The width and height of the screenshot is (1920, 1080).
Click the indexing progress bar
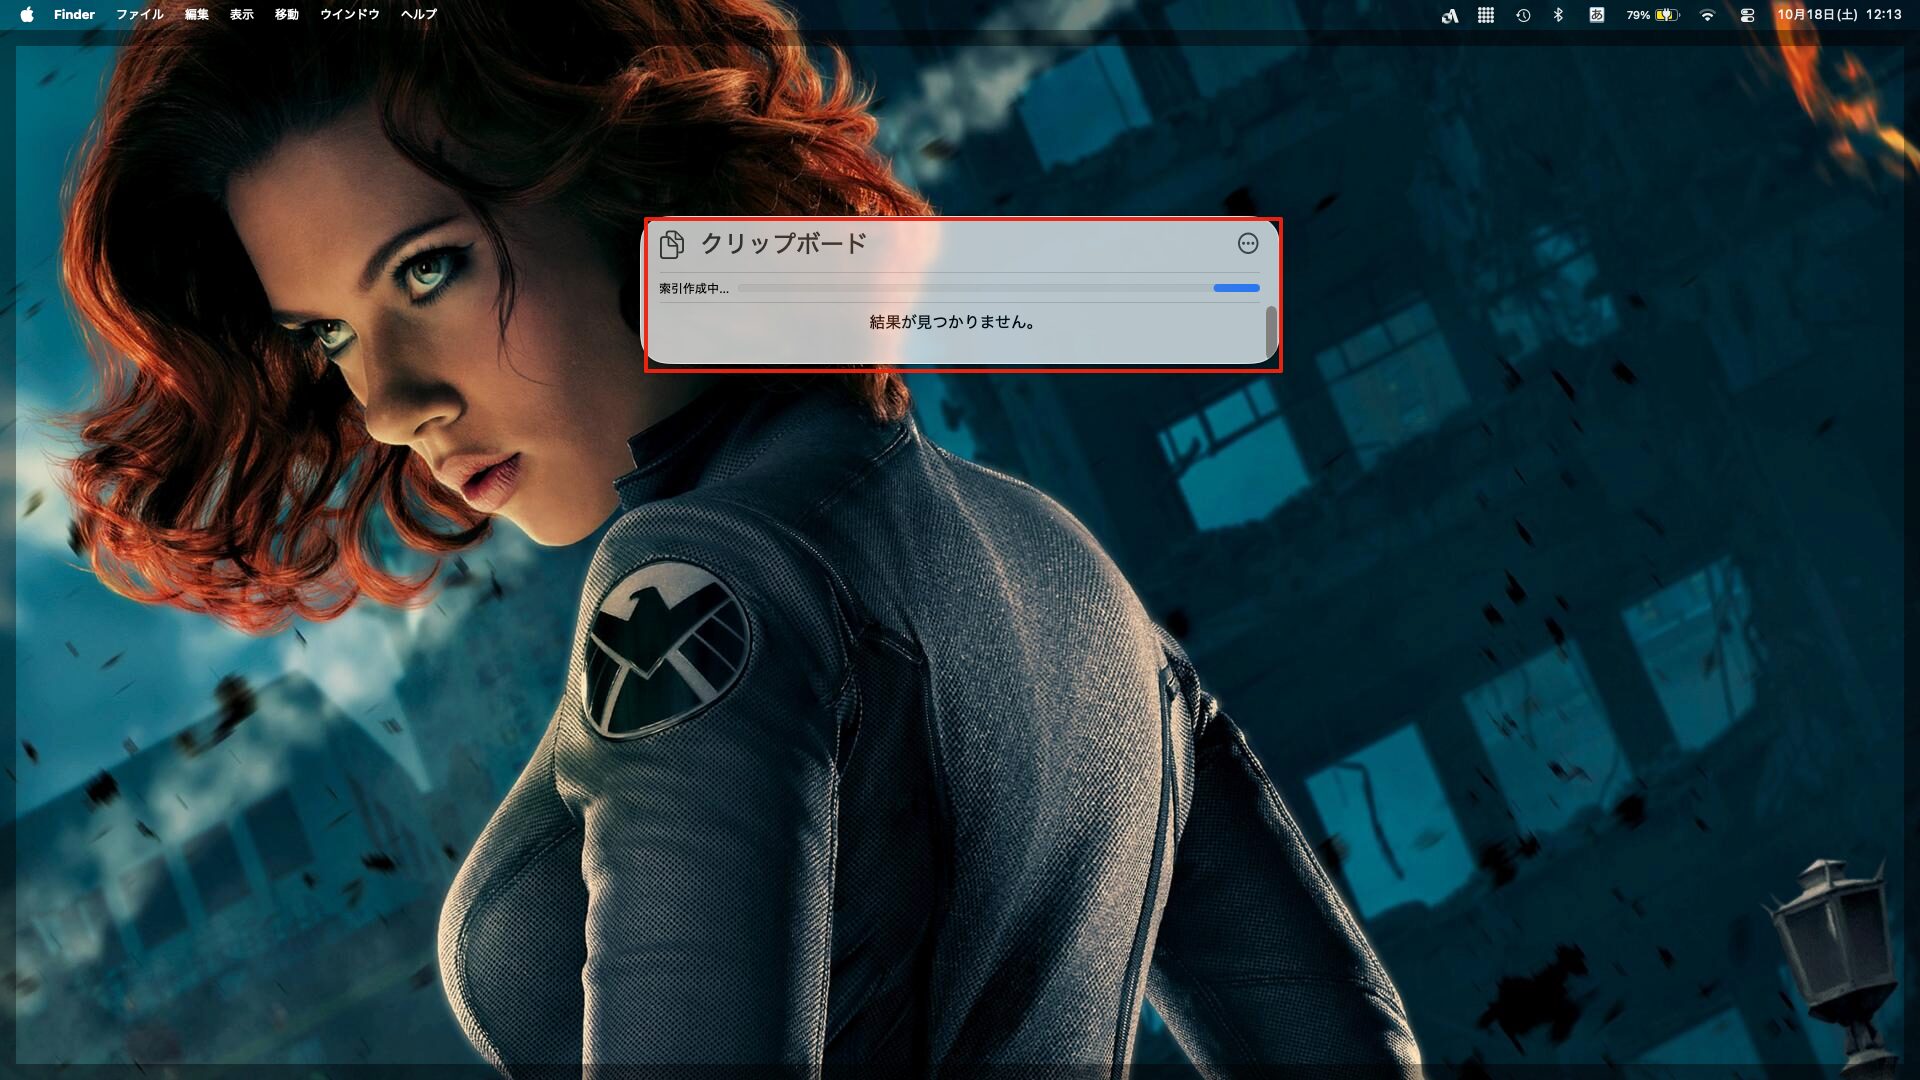pyautogui.click(x=998, y=288)
